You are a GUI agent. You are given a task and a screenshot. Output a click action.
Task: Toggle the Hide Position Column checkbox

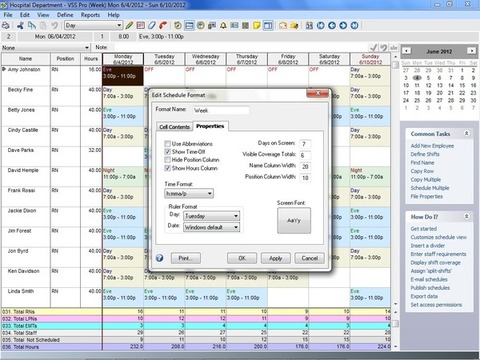click(x=167, y=160)
